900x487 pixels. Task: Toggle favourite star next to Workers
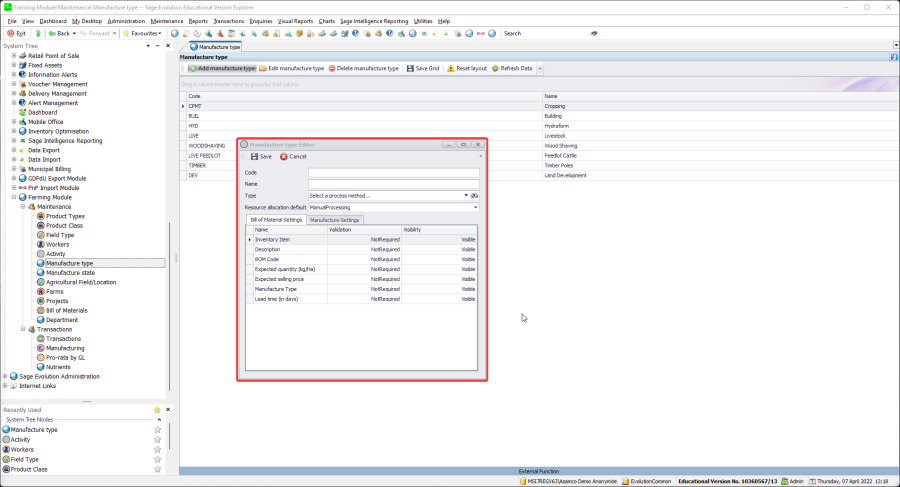pos(157,449)
